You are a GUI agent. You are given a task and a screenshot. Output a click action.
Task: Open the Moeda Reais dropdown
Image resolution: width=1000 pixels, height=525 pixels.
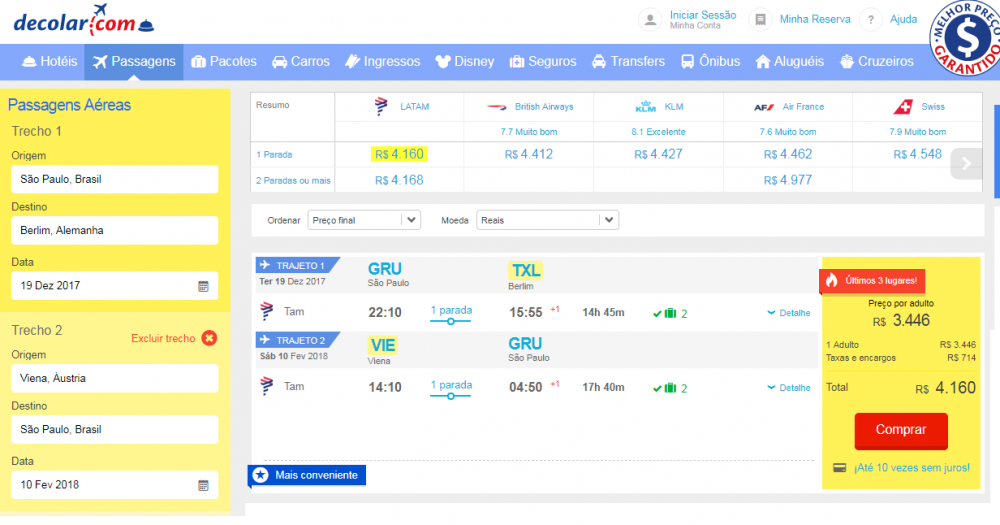[547, 220]
